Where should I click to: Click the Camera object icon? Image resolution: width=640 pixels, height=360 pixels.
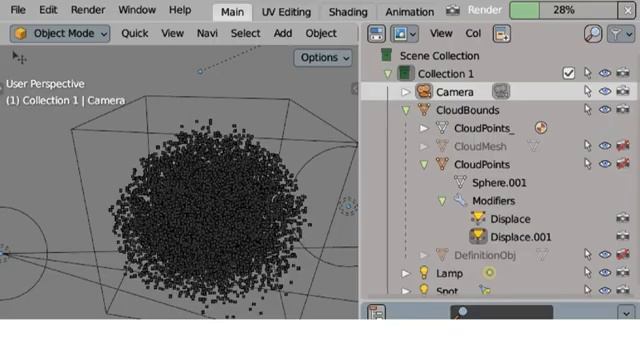click(424, 91)
